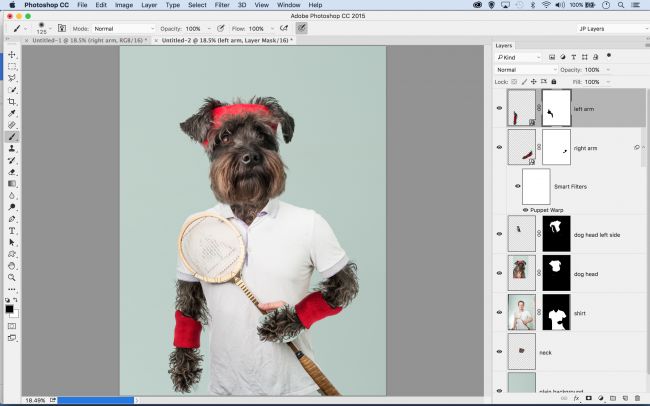Select the neck layer thumbnail
Viewport: 650px width, 406px height.
[522, 352]
